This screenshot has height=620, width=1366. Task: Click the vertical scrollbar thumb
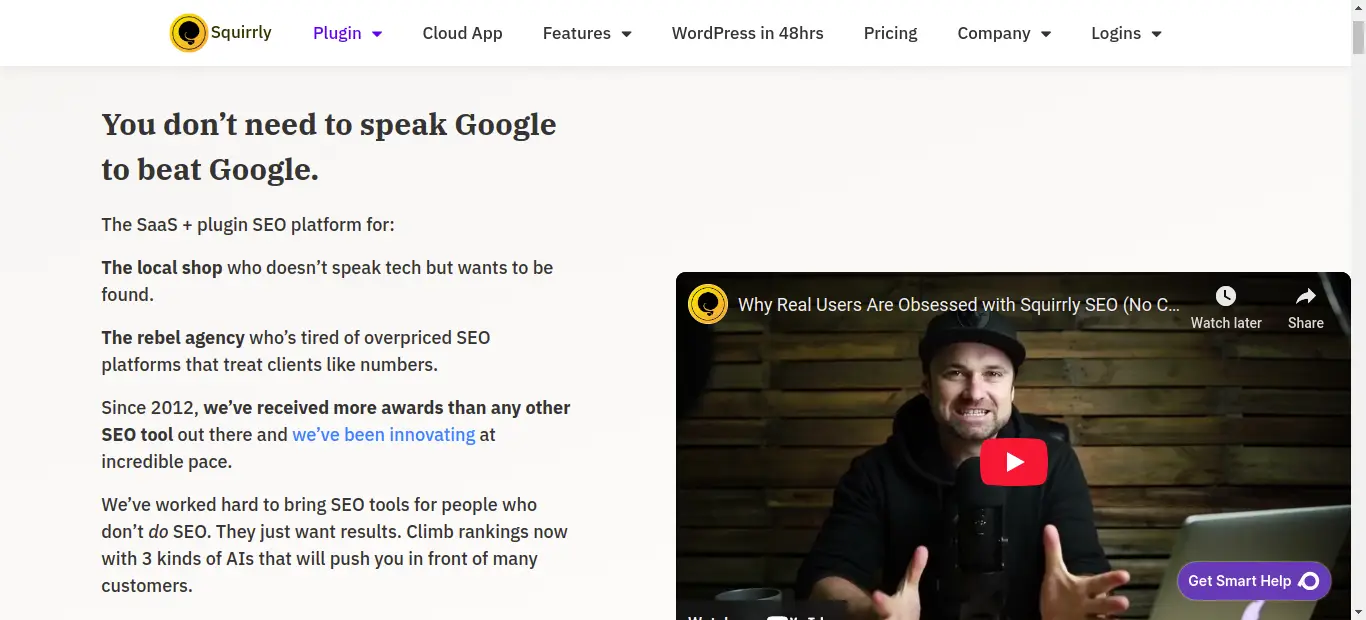[1357, 35]
